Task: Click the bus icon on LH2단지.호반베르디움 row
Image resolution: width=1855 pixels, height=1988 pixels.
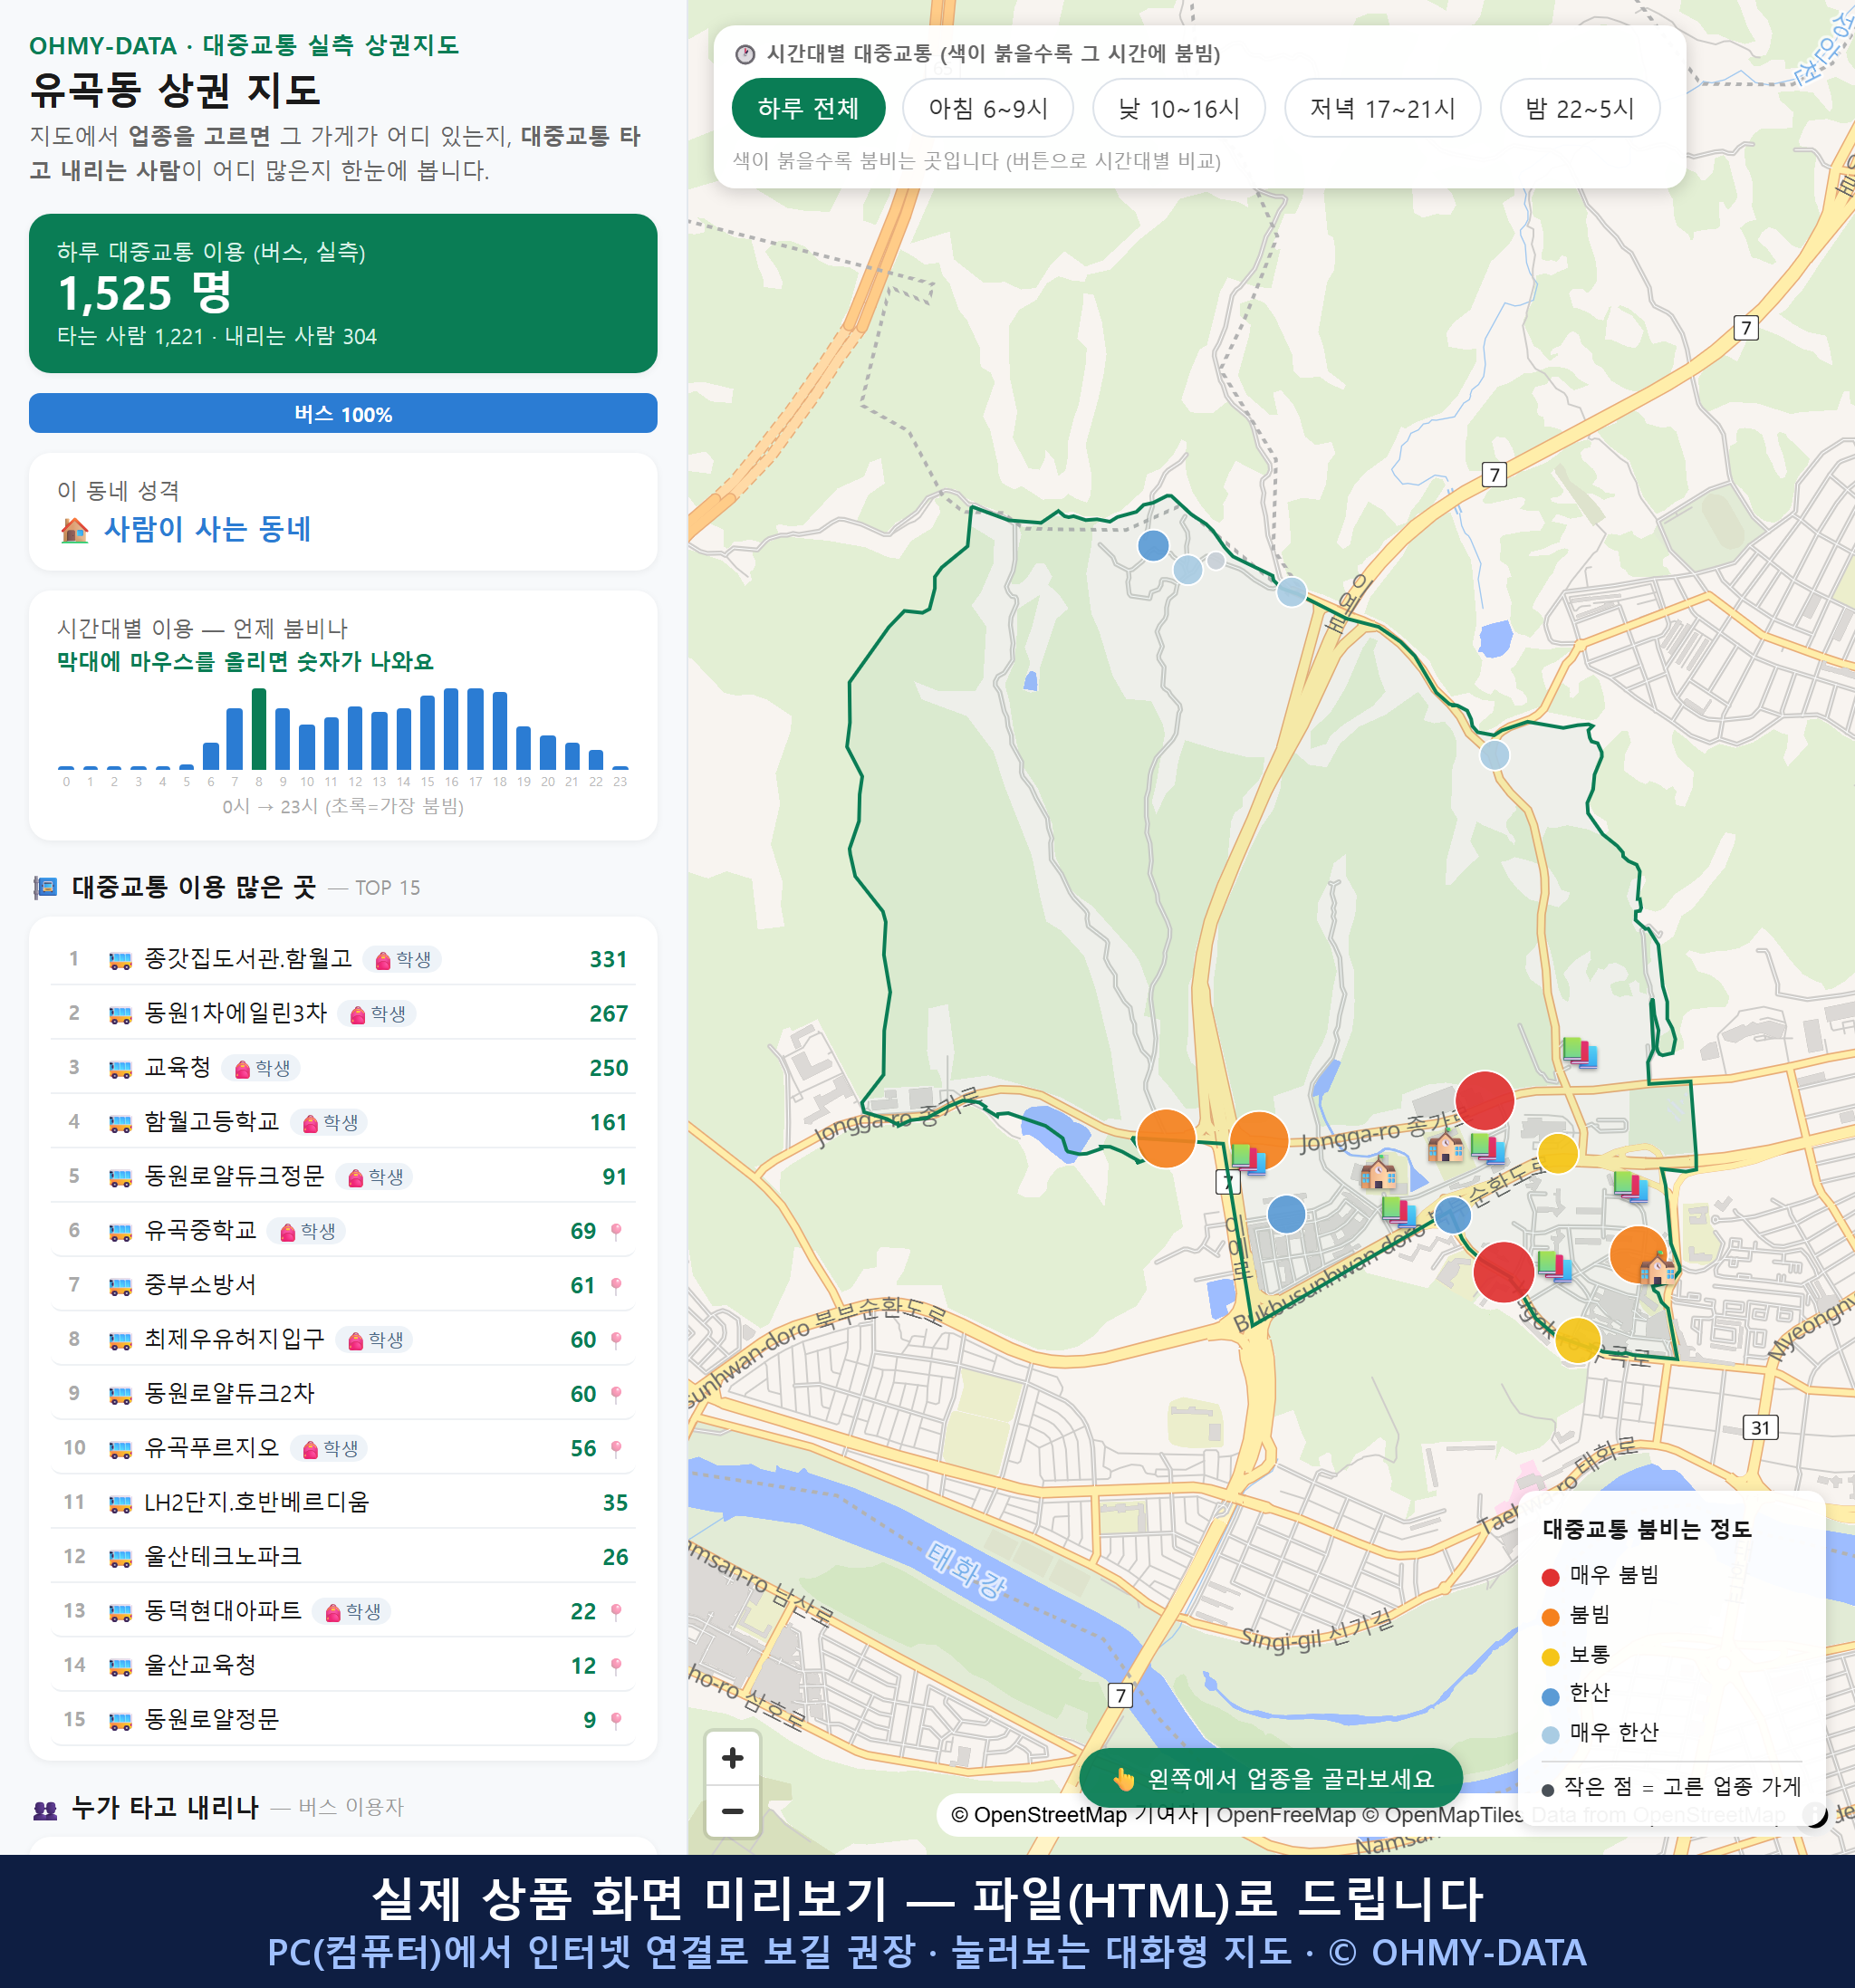Action: 120,1503
